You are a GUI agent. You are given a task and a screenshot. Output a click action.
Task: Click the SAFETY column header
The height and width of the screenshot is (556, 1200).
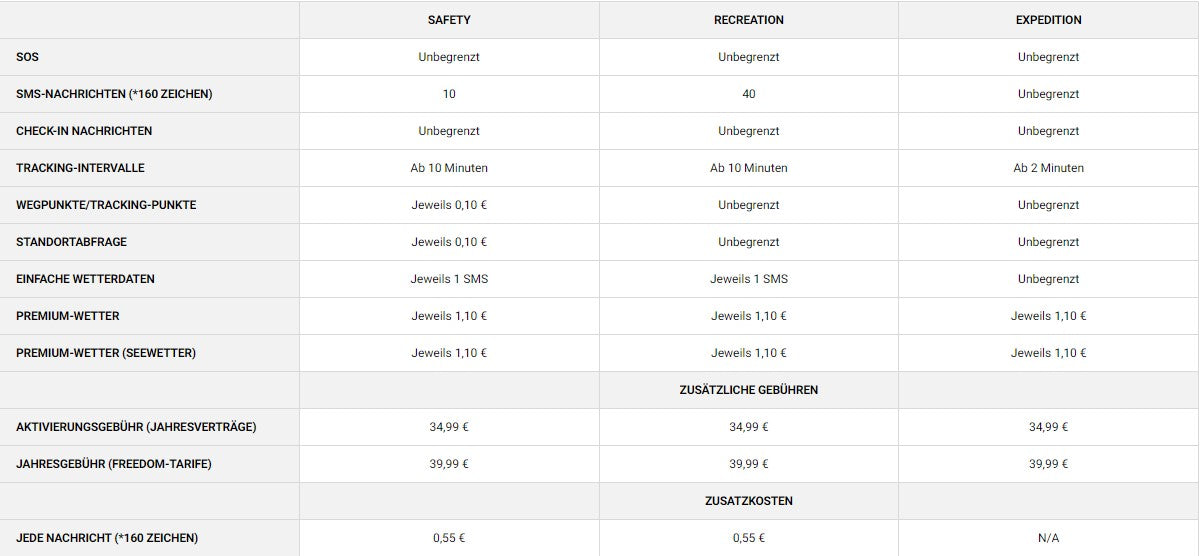pos(449,20)
